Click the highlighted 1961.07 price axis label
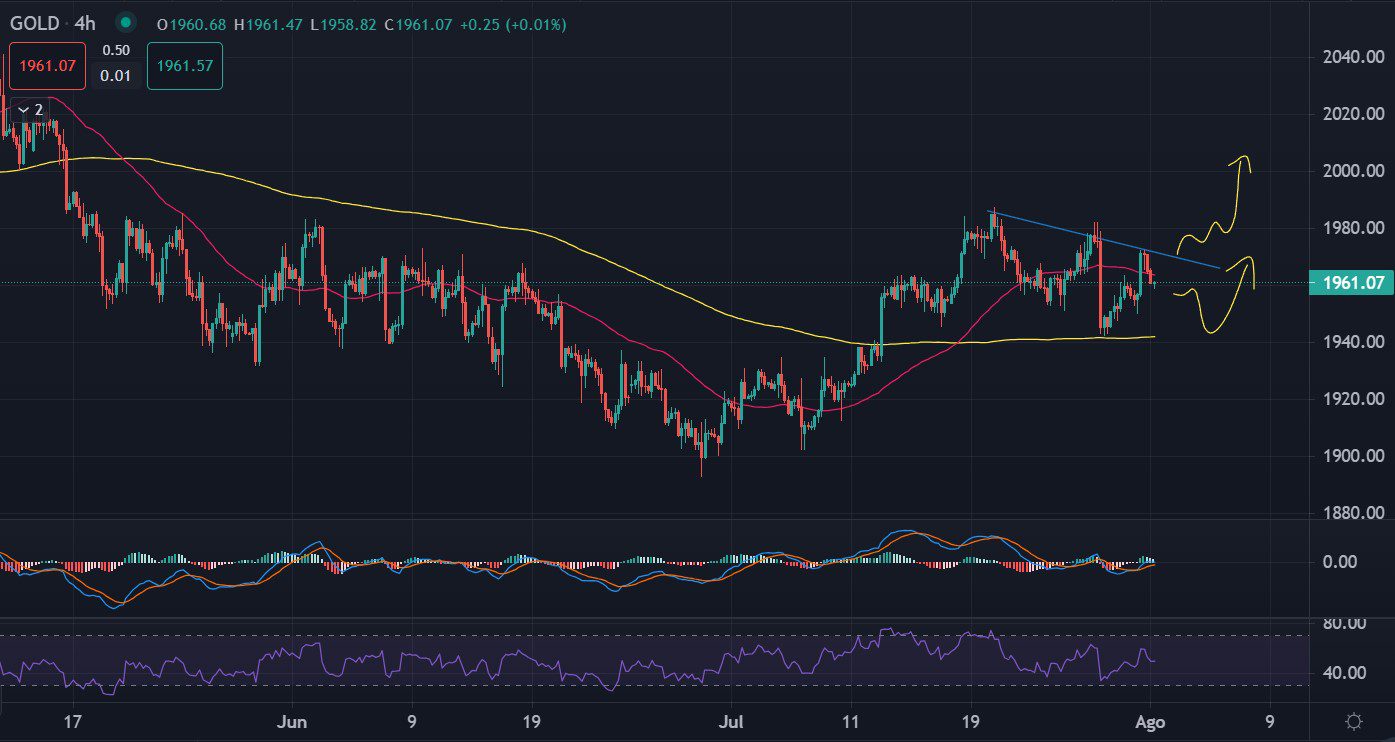This screenshot has height=742, width=1395. pyautogui.click(x=1352, y=283)
